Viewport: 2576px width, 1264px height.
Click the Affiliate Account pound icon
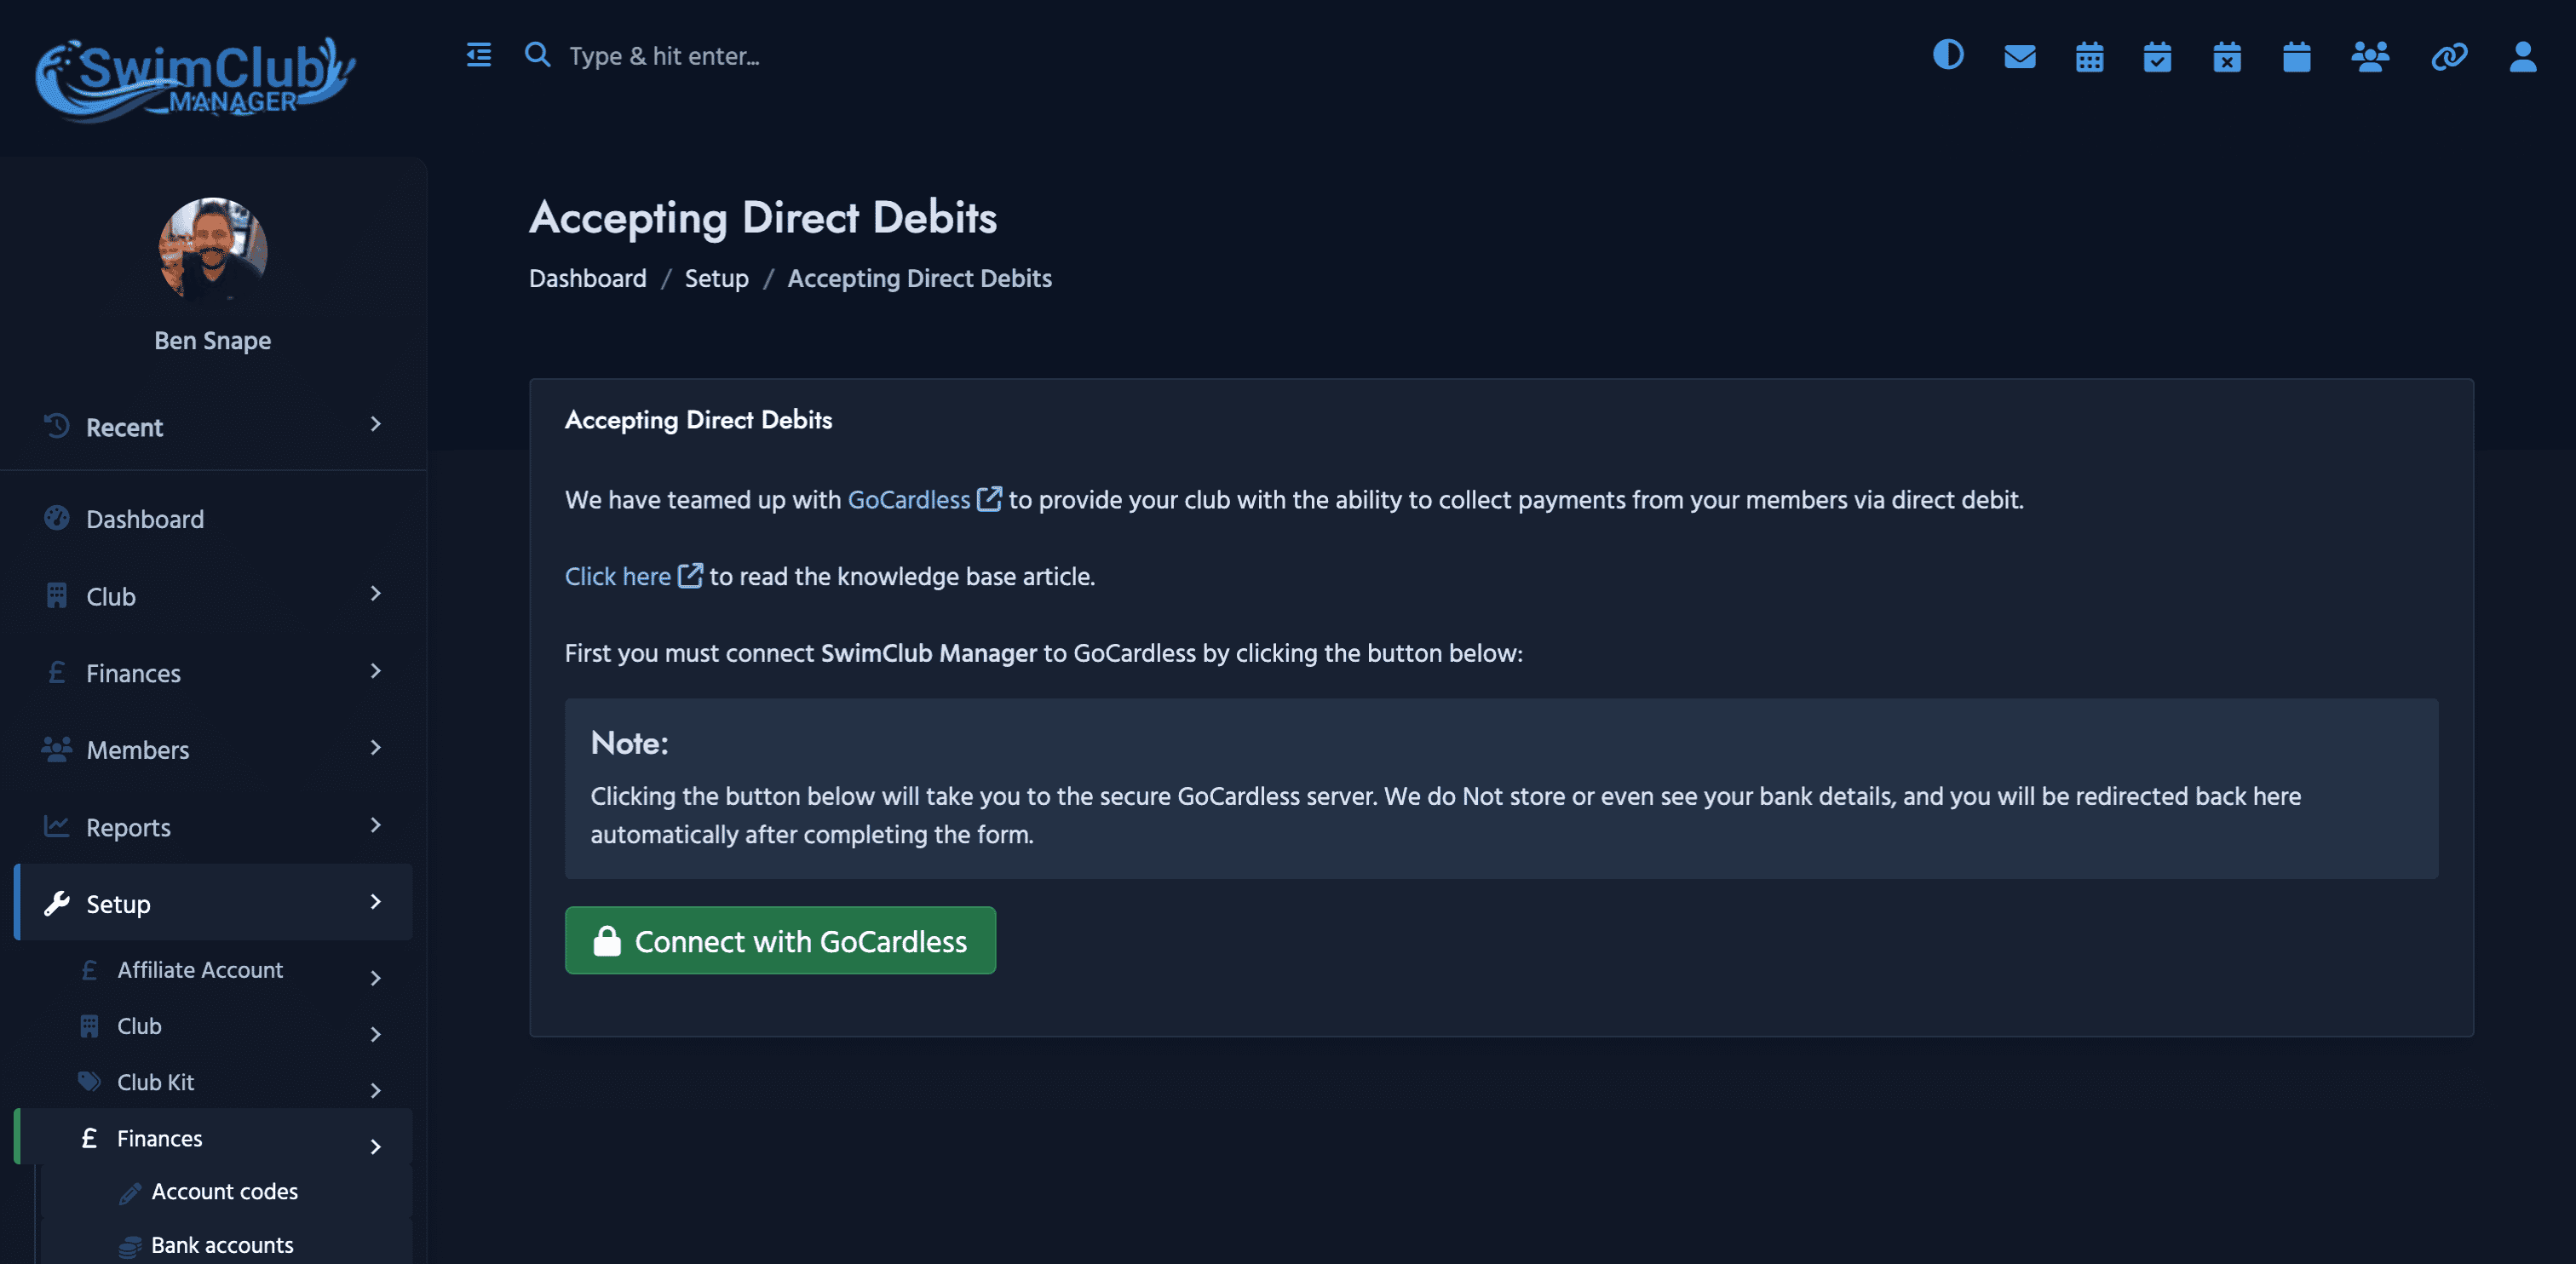(x=89, y=969)
